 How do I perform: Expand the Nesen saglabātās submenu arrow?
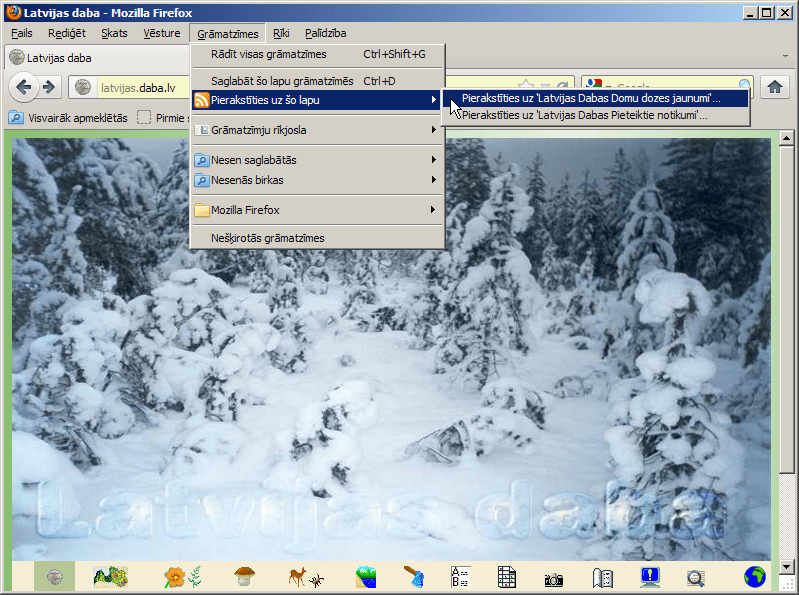click(x=433, y=160)
